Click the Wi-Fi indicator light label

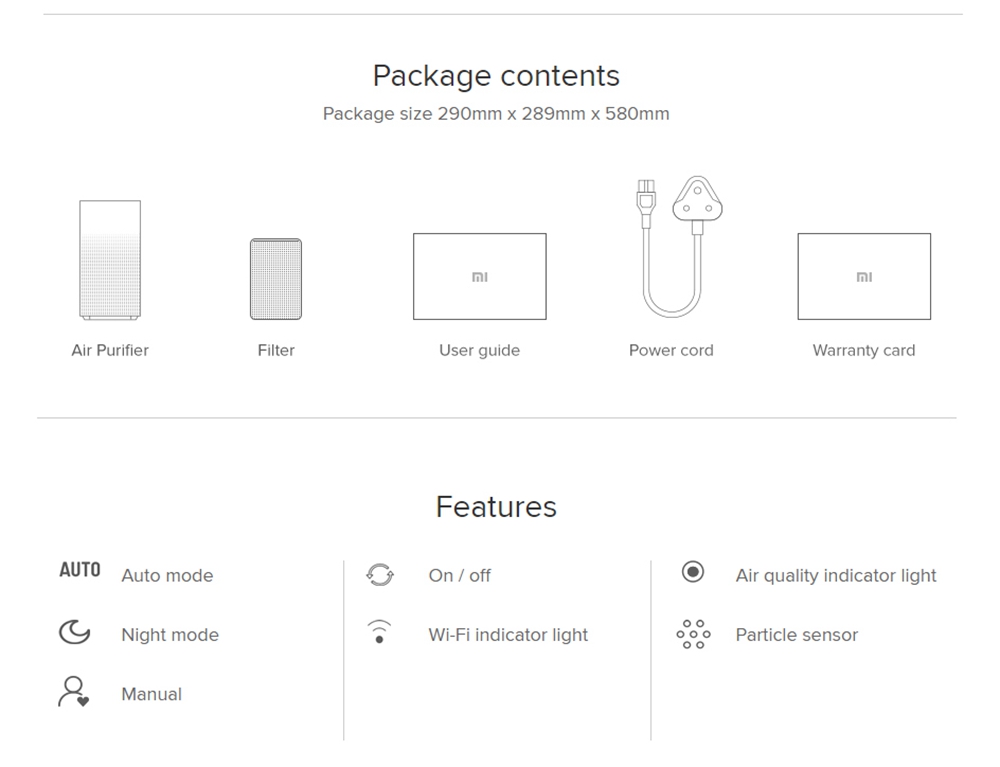point(508,635)
